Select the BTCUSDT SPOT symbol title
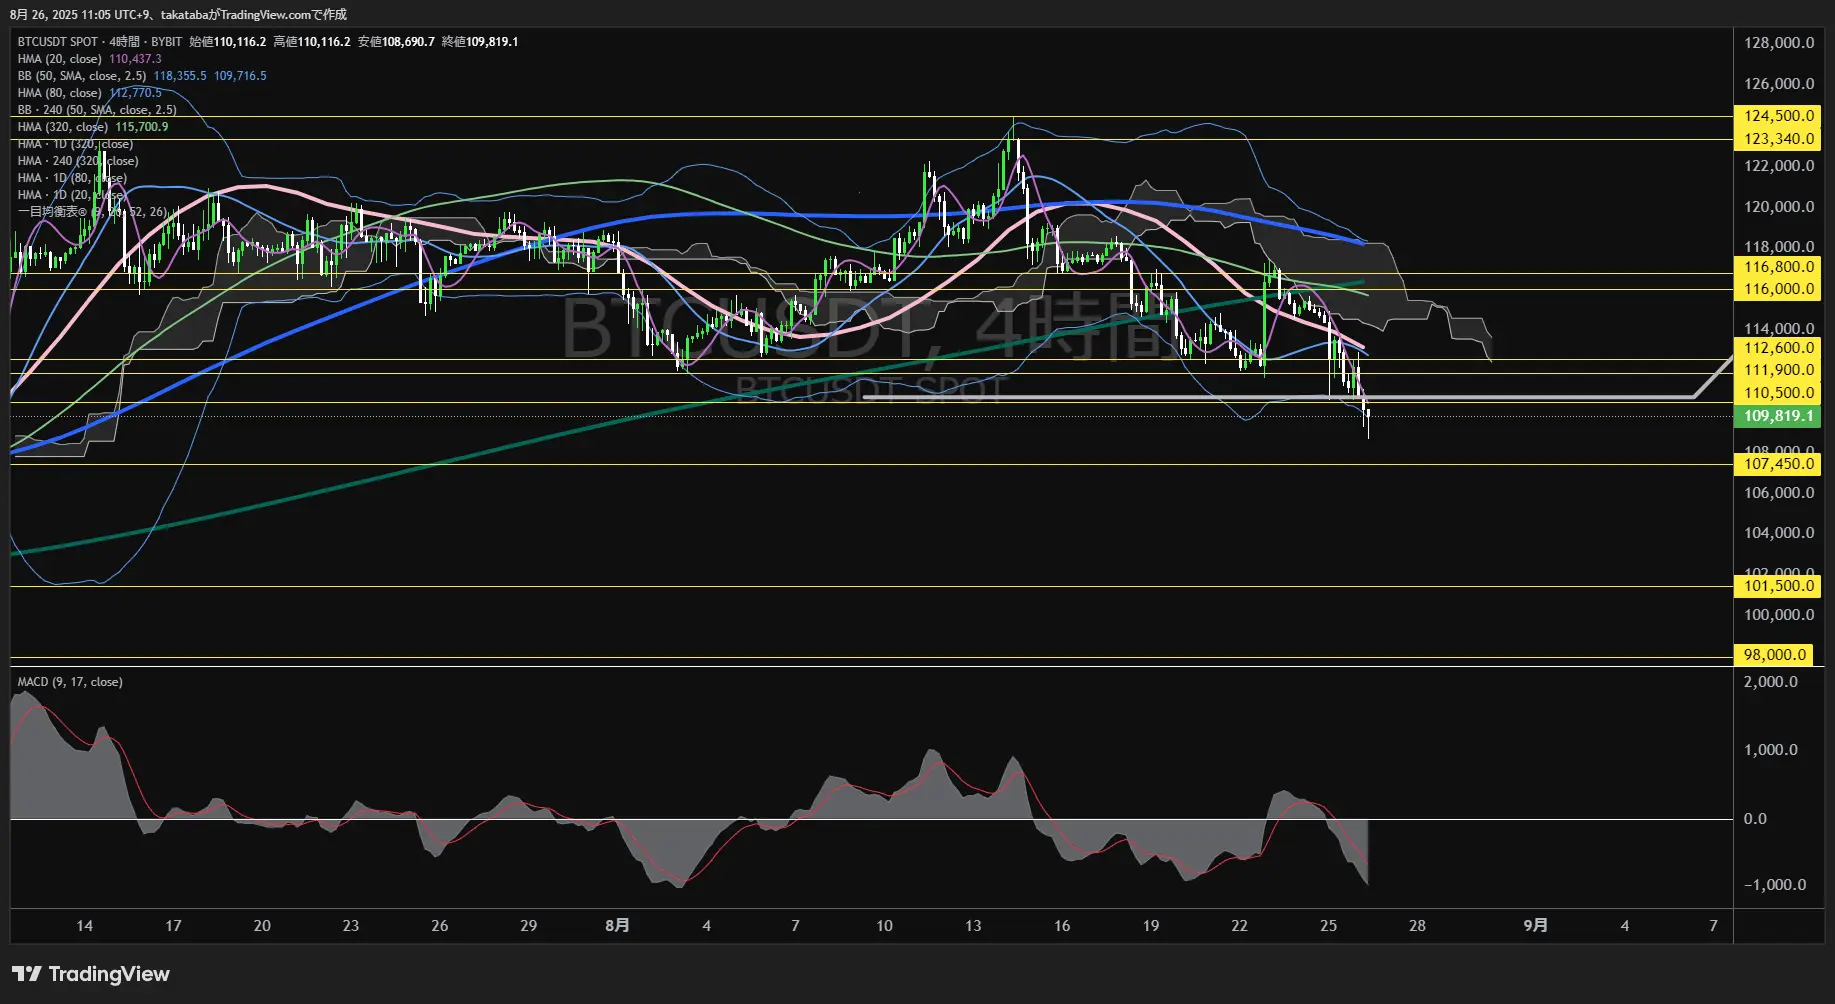This screenshot has width=1835, height=1004. (57, 42)
